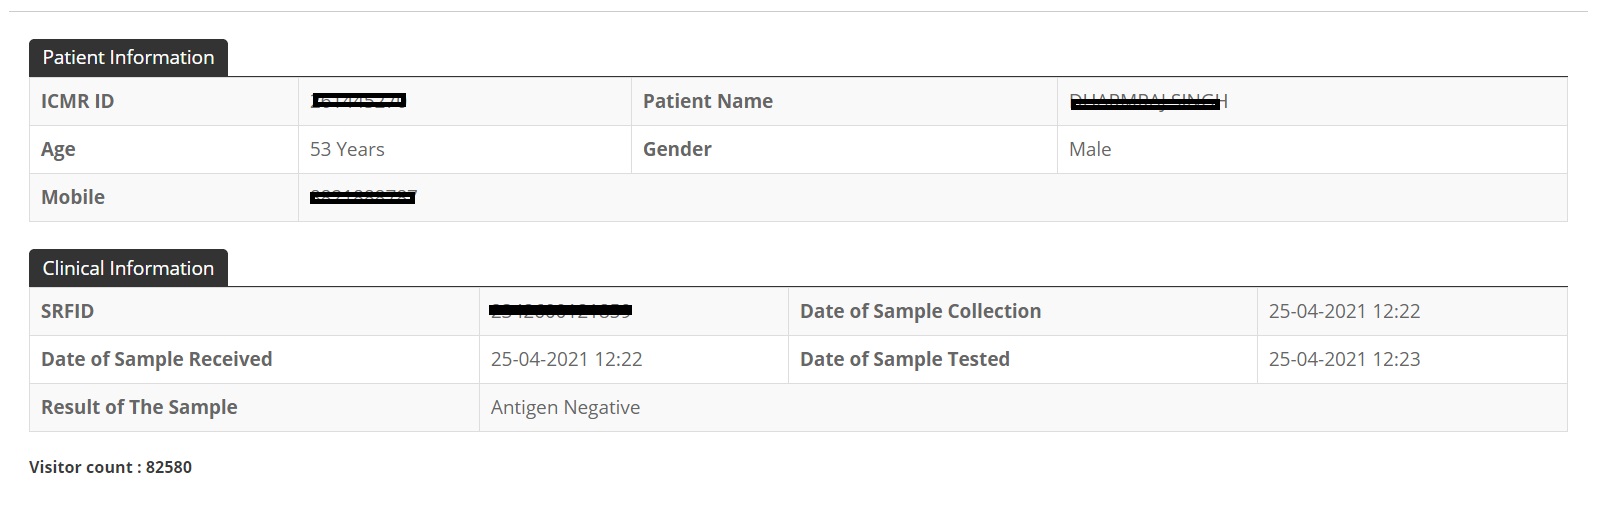Select the redacted mobile number value

pyautogui.click(x=362, y=197)
